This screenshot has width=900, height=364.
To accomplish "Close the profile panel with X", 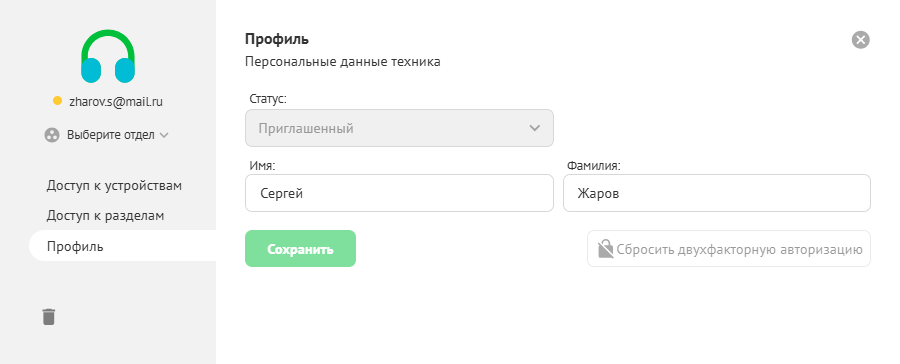I will [860, 40].
